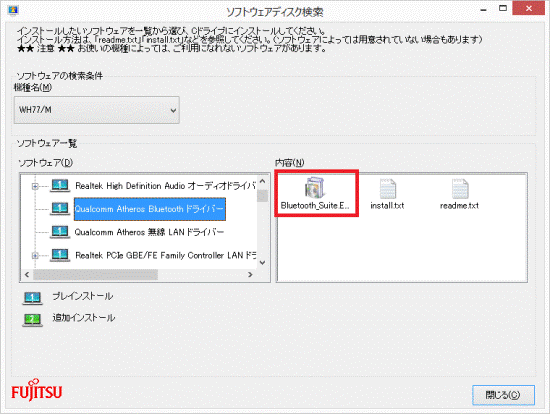Click the Realtek High Definition Audio laptop icon
This screenshot has height=414, width=550.
[x=60, y=186]
